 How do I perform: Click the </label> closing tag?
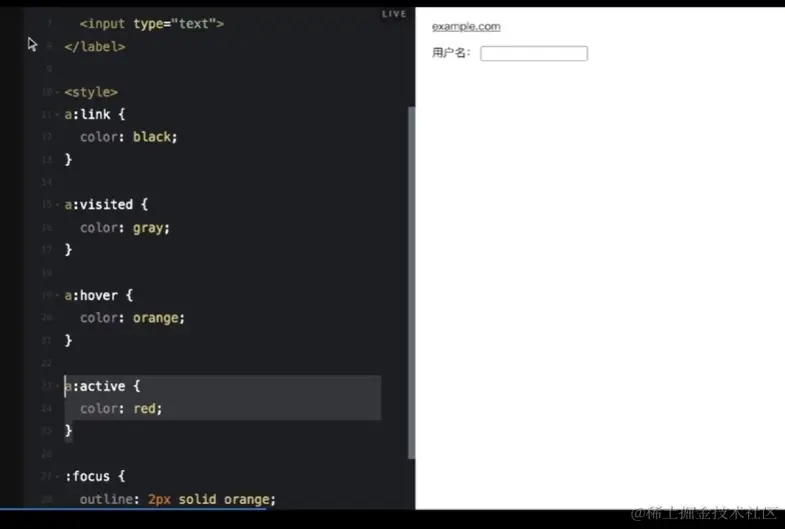point(95,47)
